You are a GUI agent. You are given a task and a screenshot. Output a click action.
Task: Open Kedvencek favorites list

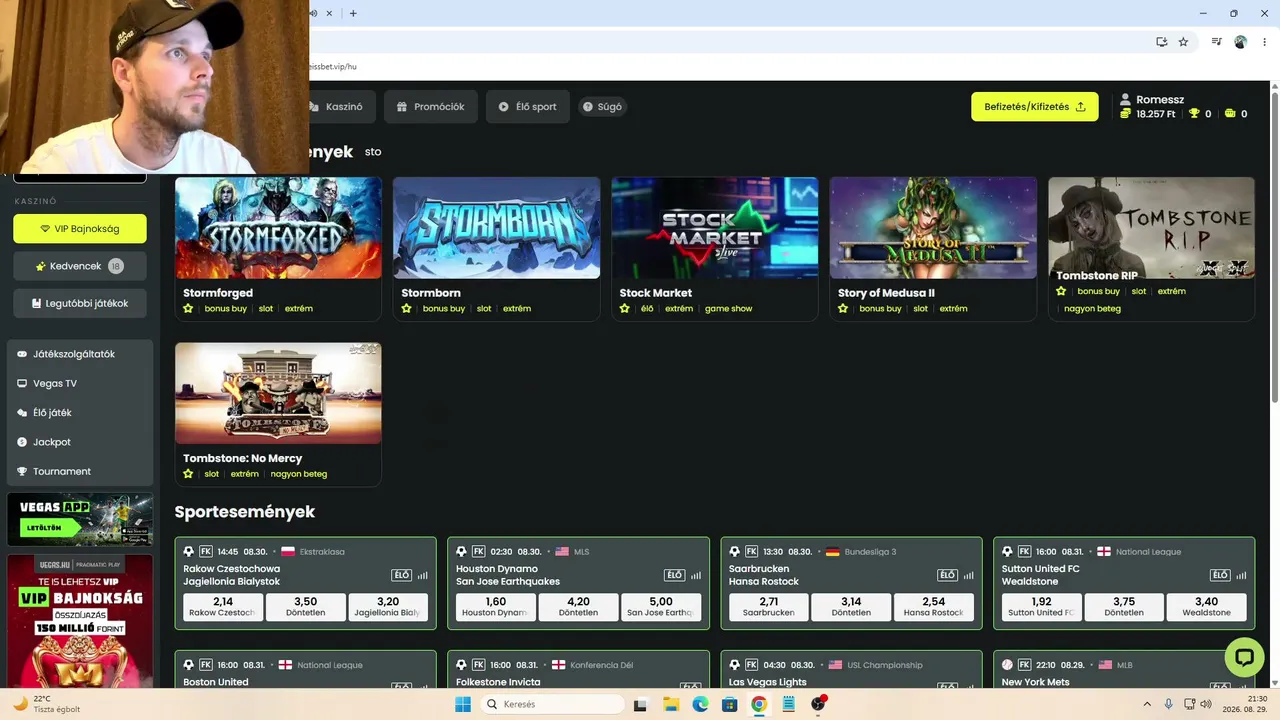click(80, 266)
